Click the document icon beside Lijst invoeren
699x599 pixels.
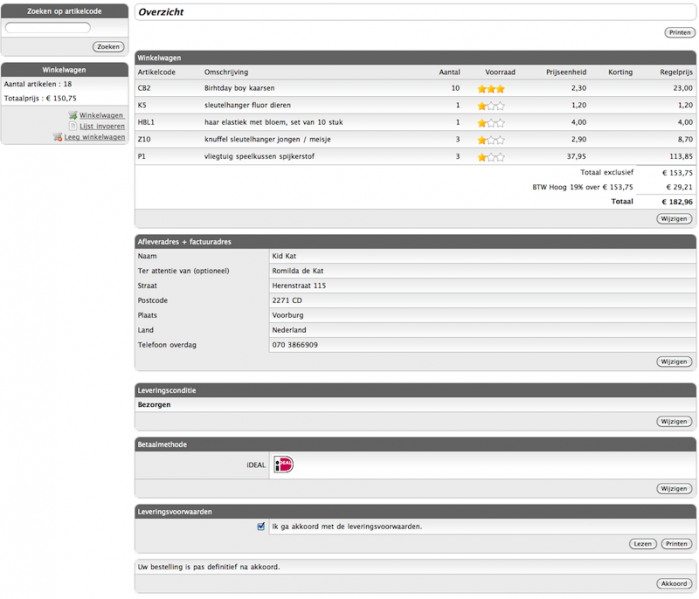tap(73, 126)
